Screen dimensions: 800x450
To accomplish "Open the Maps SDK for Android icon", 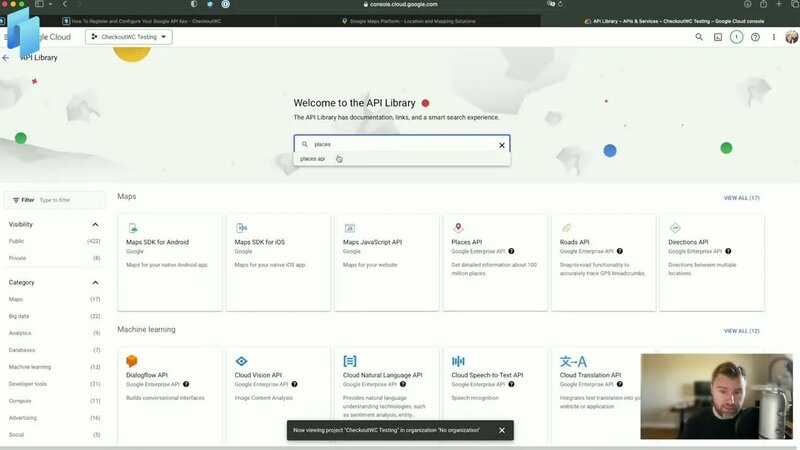I will click(133, 228).
